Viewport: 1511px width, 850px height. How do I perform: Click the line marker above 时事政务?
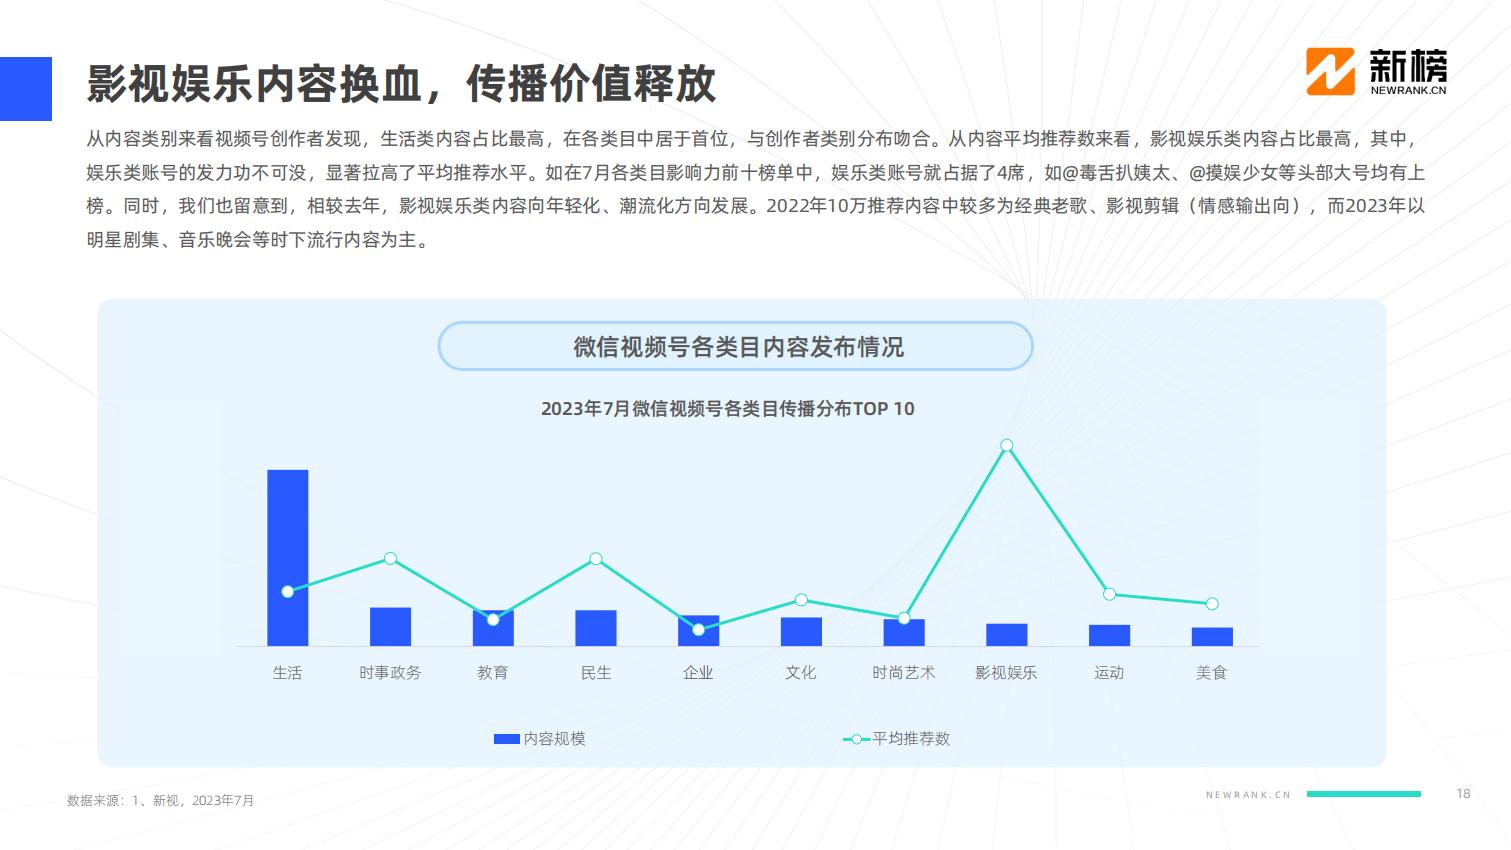click(x=390, y=558)
